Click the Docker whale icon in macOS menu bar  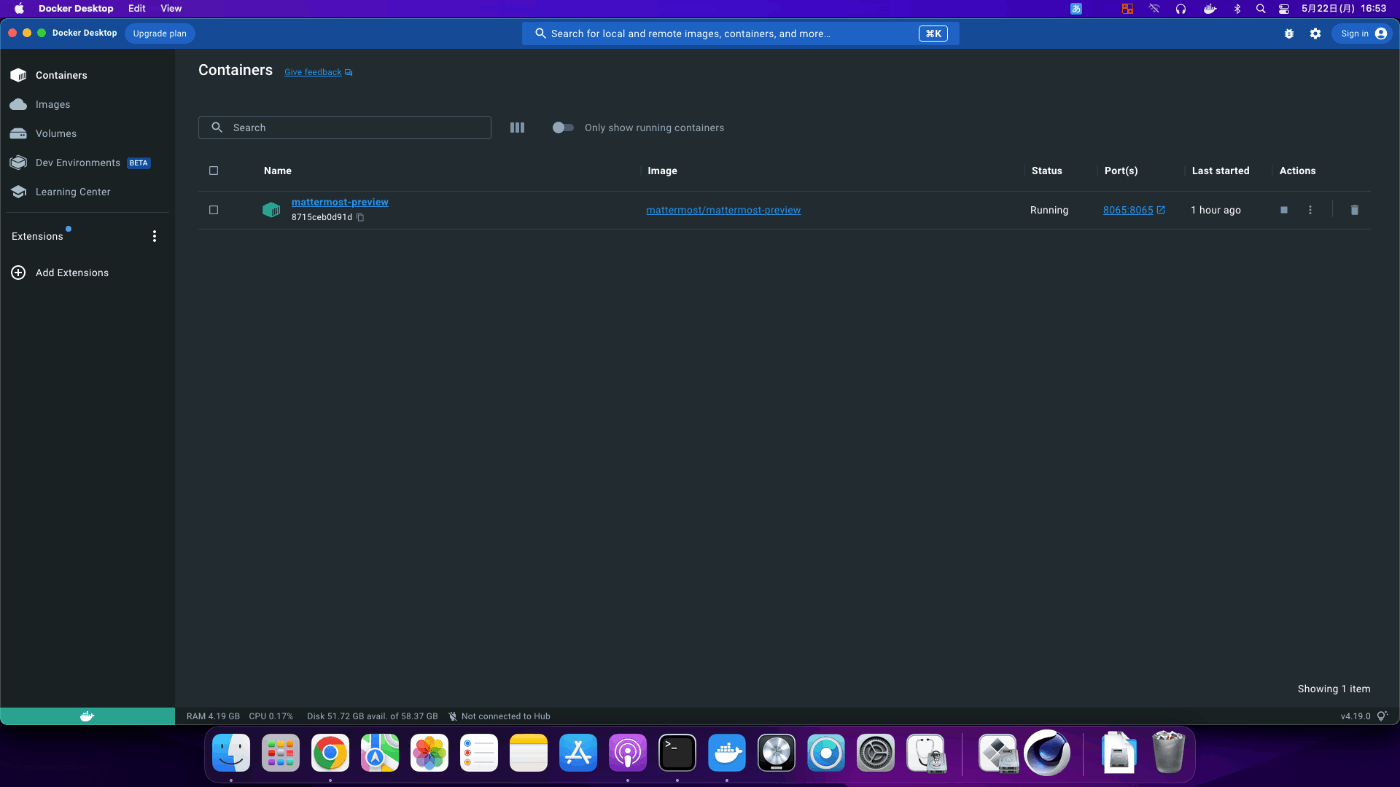click(1209, 8)
